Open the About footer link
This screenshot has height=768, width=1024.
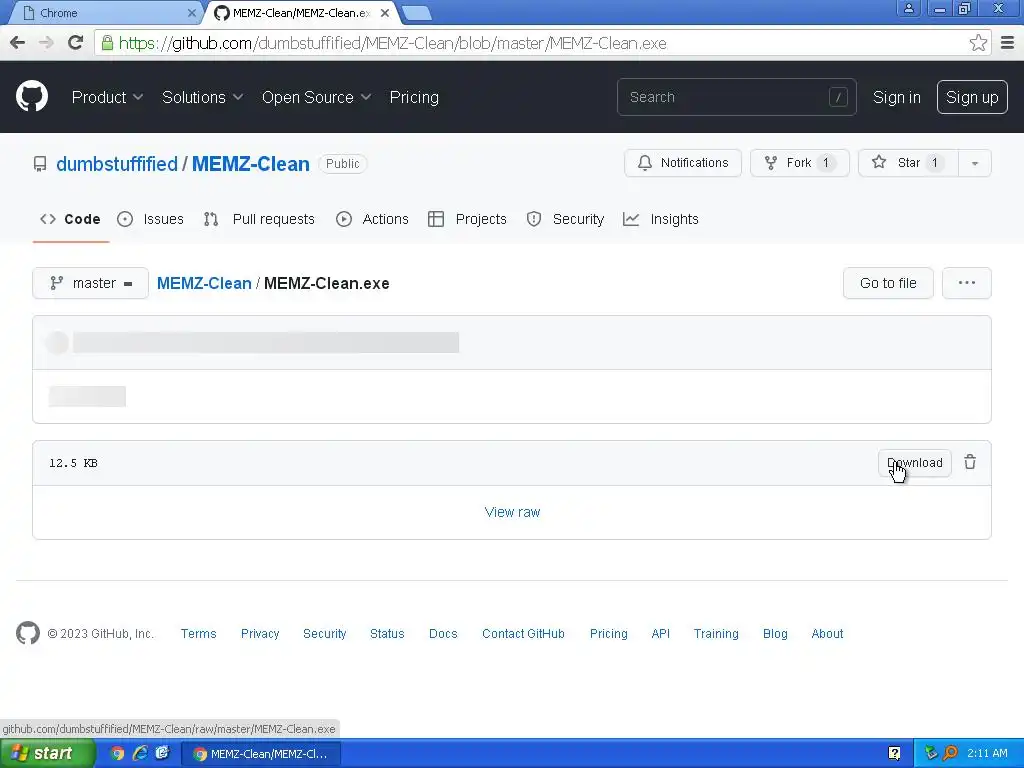tap(827, 633)
